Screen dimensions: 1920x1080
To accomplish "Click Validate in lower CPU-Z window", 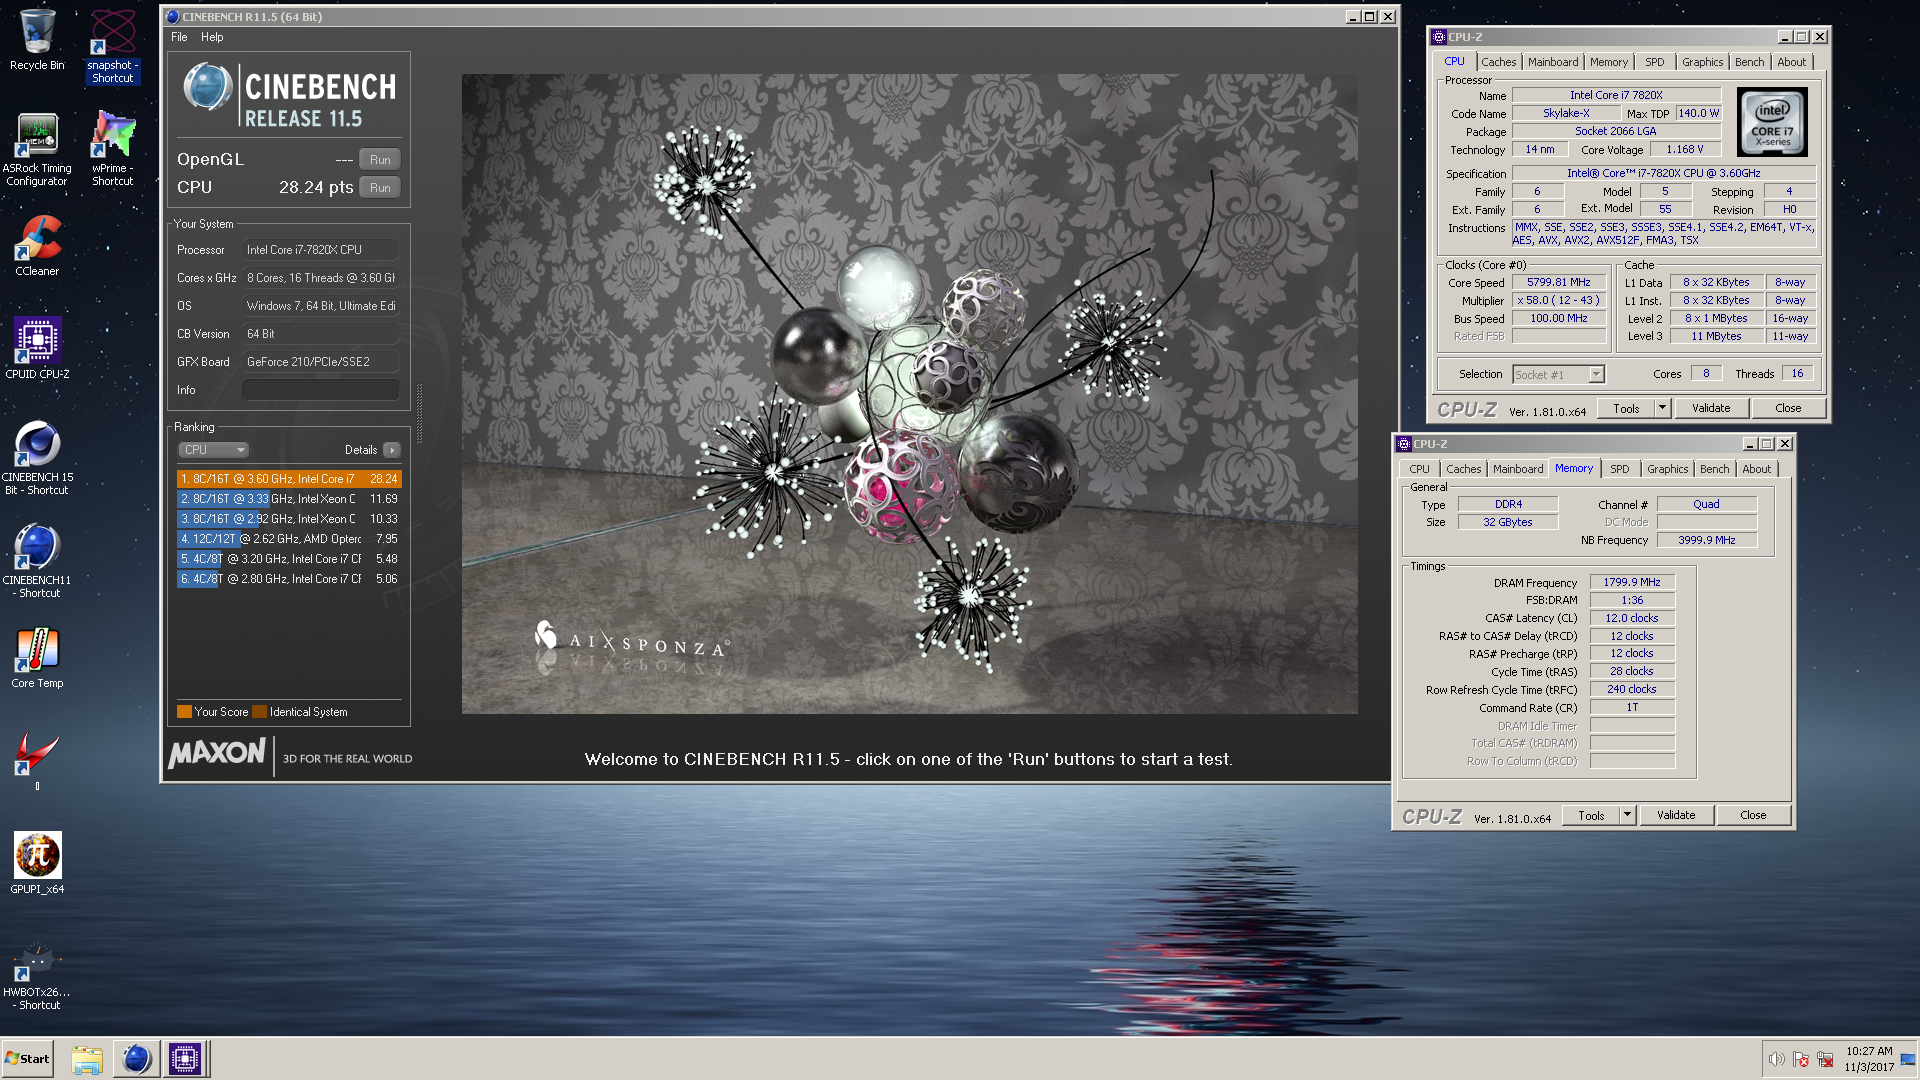I will click(x=1675, y=815).
